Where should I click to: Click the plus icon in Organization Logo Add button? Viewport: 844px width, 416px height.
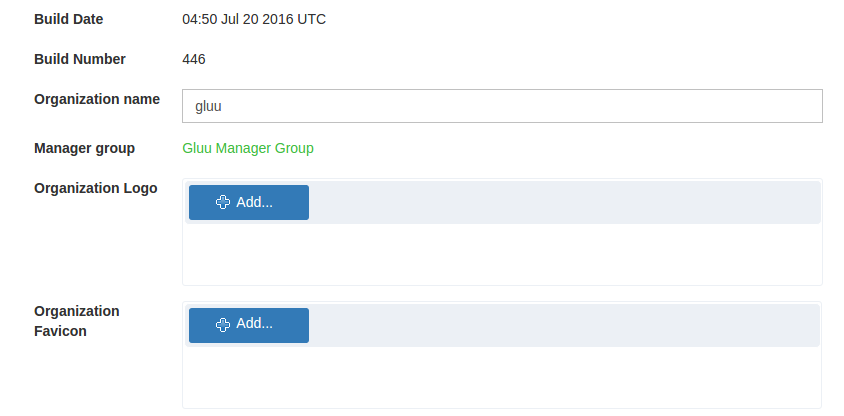pos(223,202)
